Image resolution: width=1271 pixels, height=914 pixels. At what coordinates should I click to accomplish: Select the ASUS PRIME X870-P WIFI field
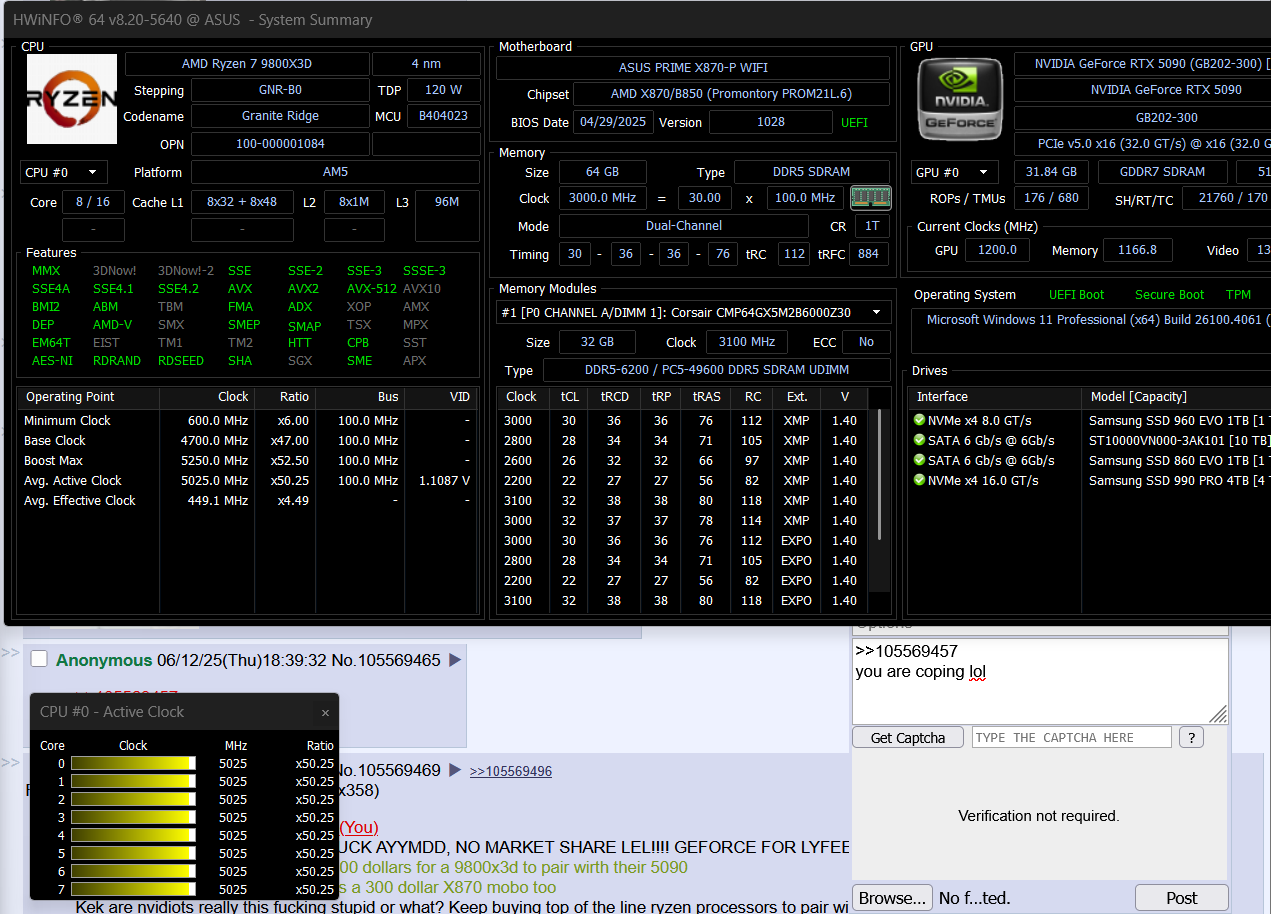coord(692,68)
